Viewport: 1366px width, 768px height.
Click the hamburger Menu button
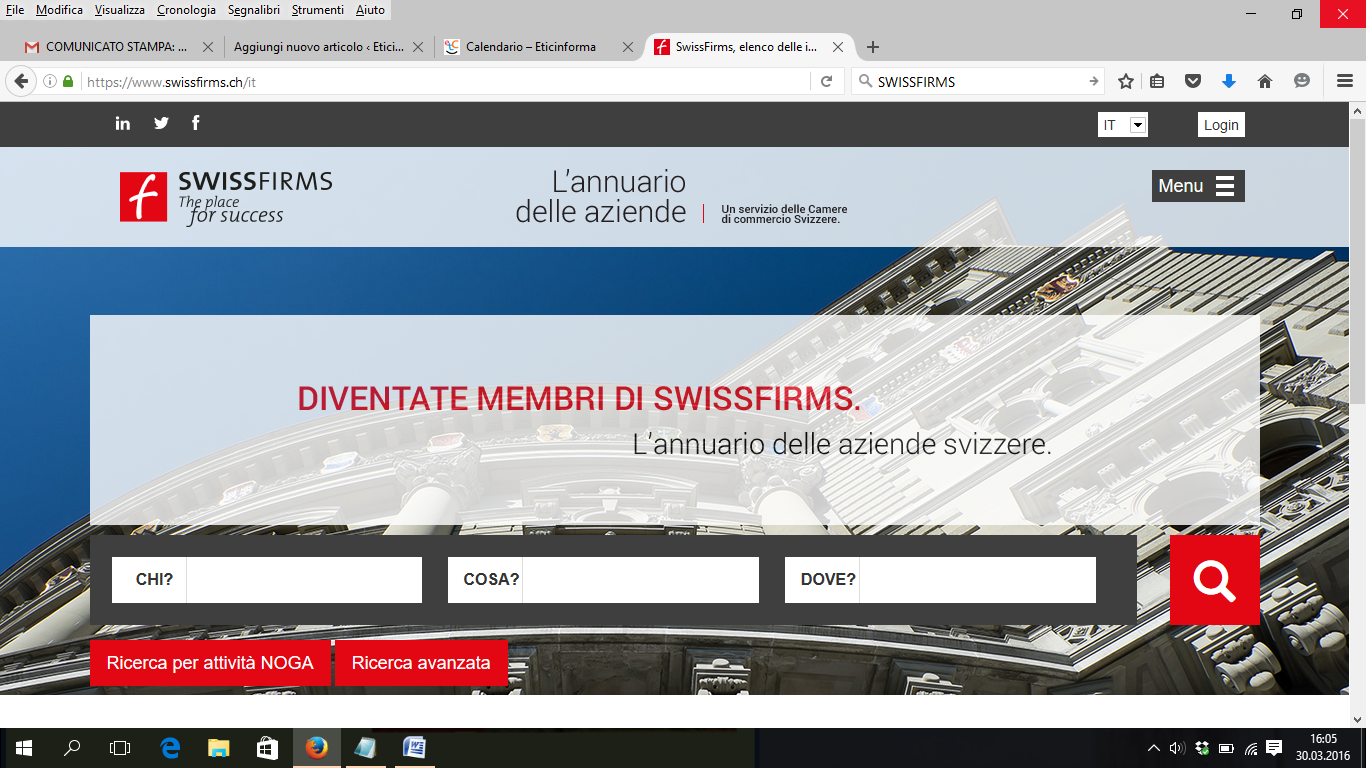[1198, 186]
